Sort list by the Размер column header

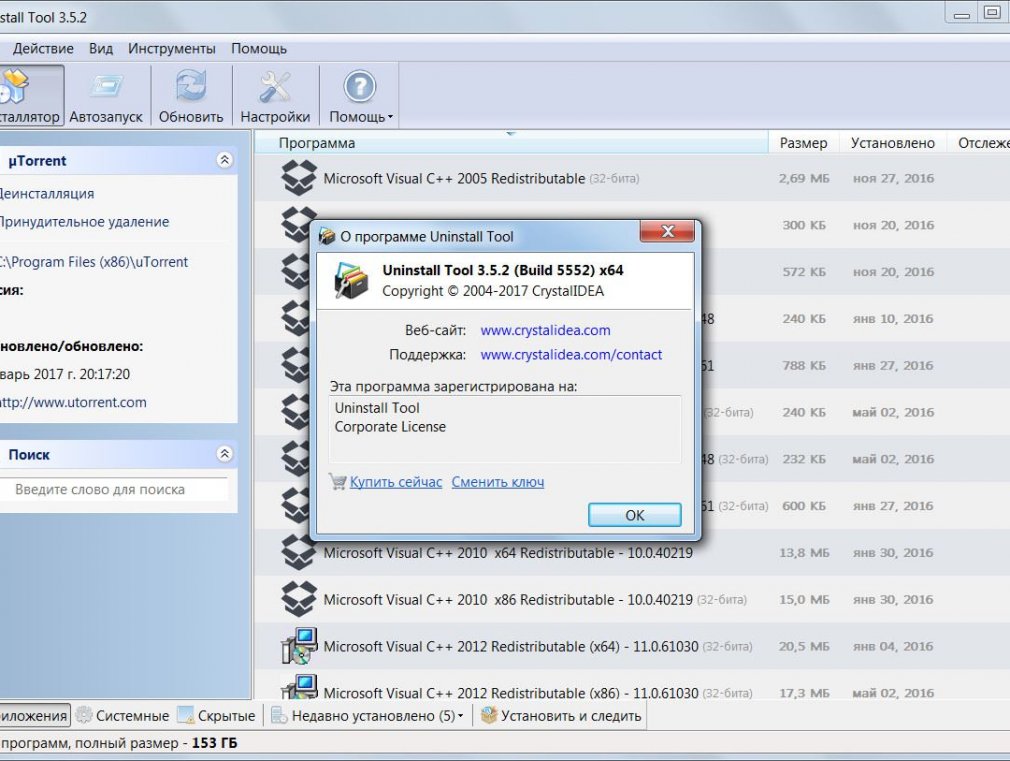[803, 143]
